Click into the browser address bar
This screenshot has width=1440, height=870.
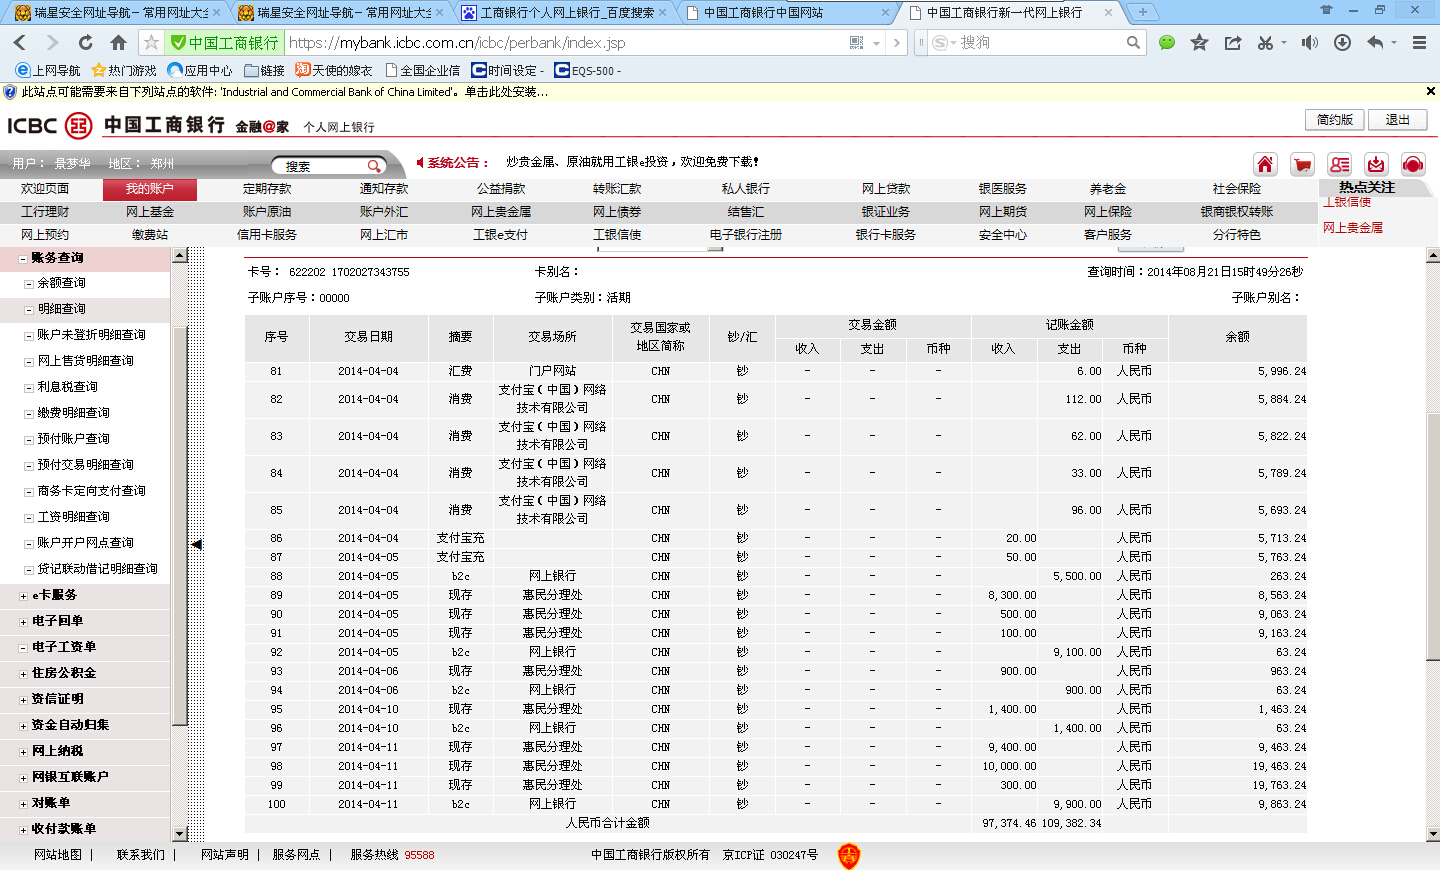pos(560,43)
